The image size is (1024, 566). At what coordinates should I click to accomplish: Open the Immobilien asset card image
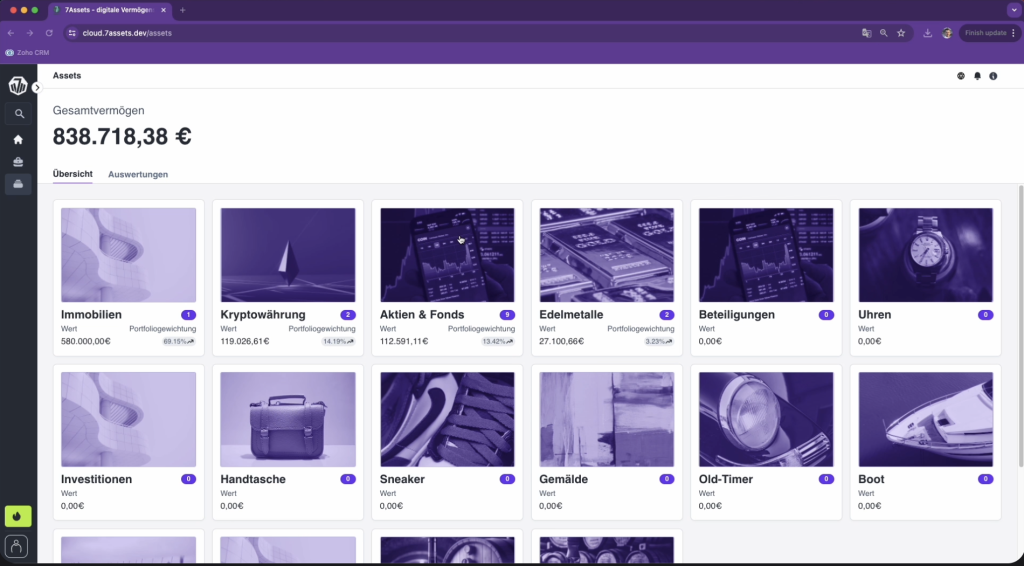129,255
